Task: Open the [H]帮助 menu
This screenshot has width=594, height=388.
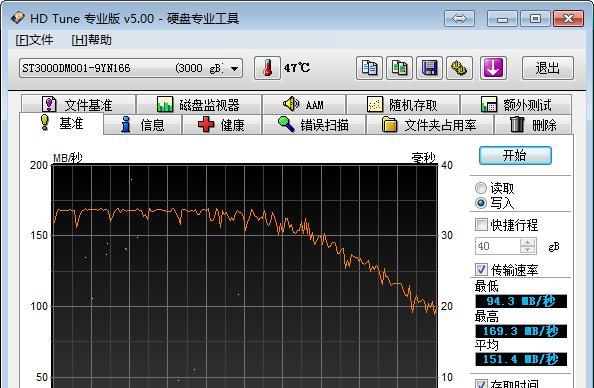Action: [x=92, y=40]
